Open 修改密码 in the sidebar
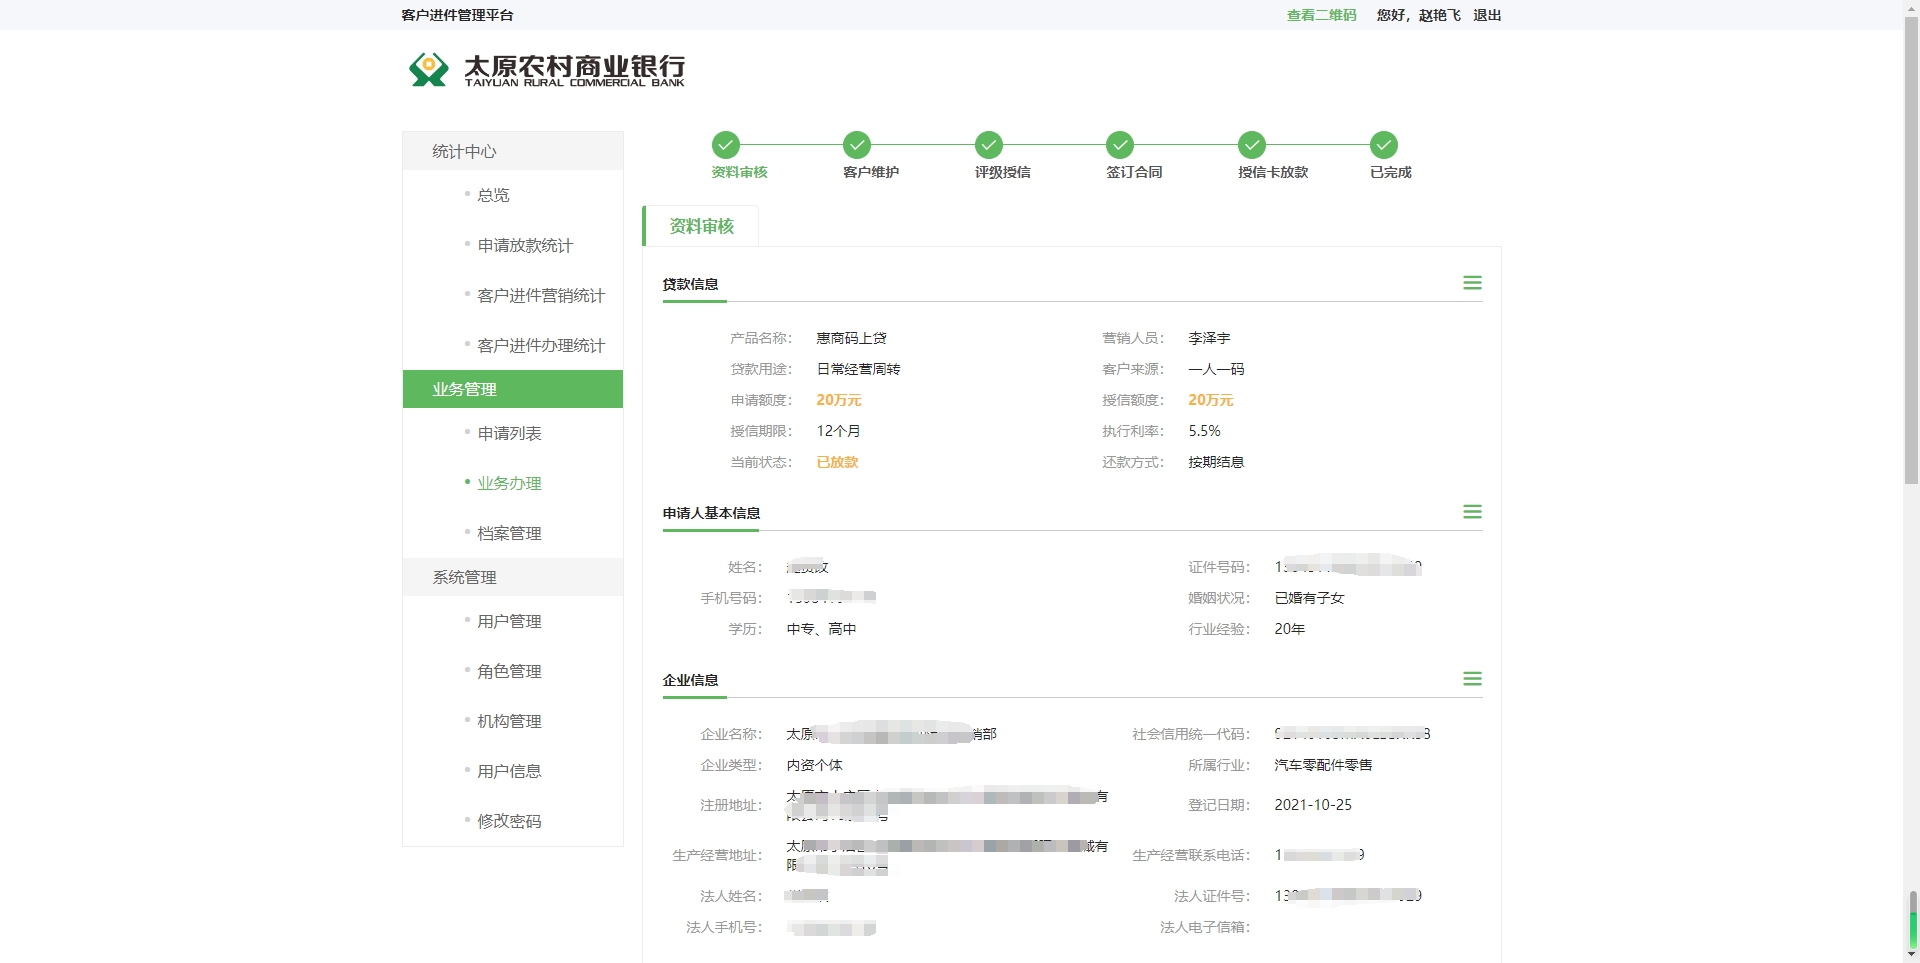Image resolution: width=1920 pixels, height=963 pixels. (x=509, y=821)
